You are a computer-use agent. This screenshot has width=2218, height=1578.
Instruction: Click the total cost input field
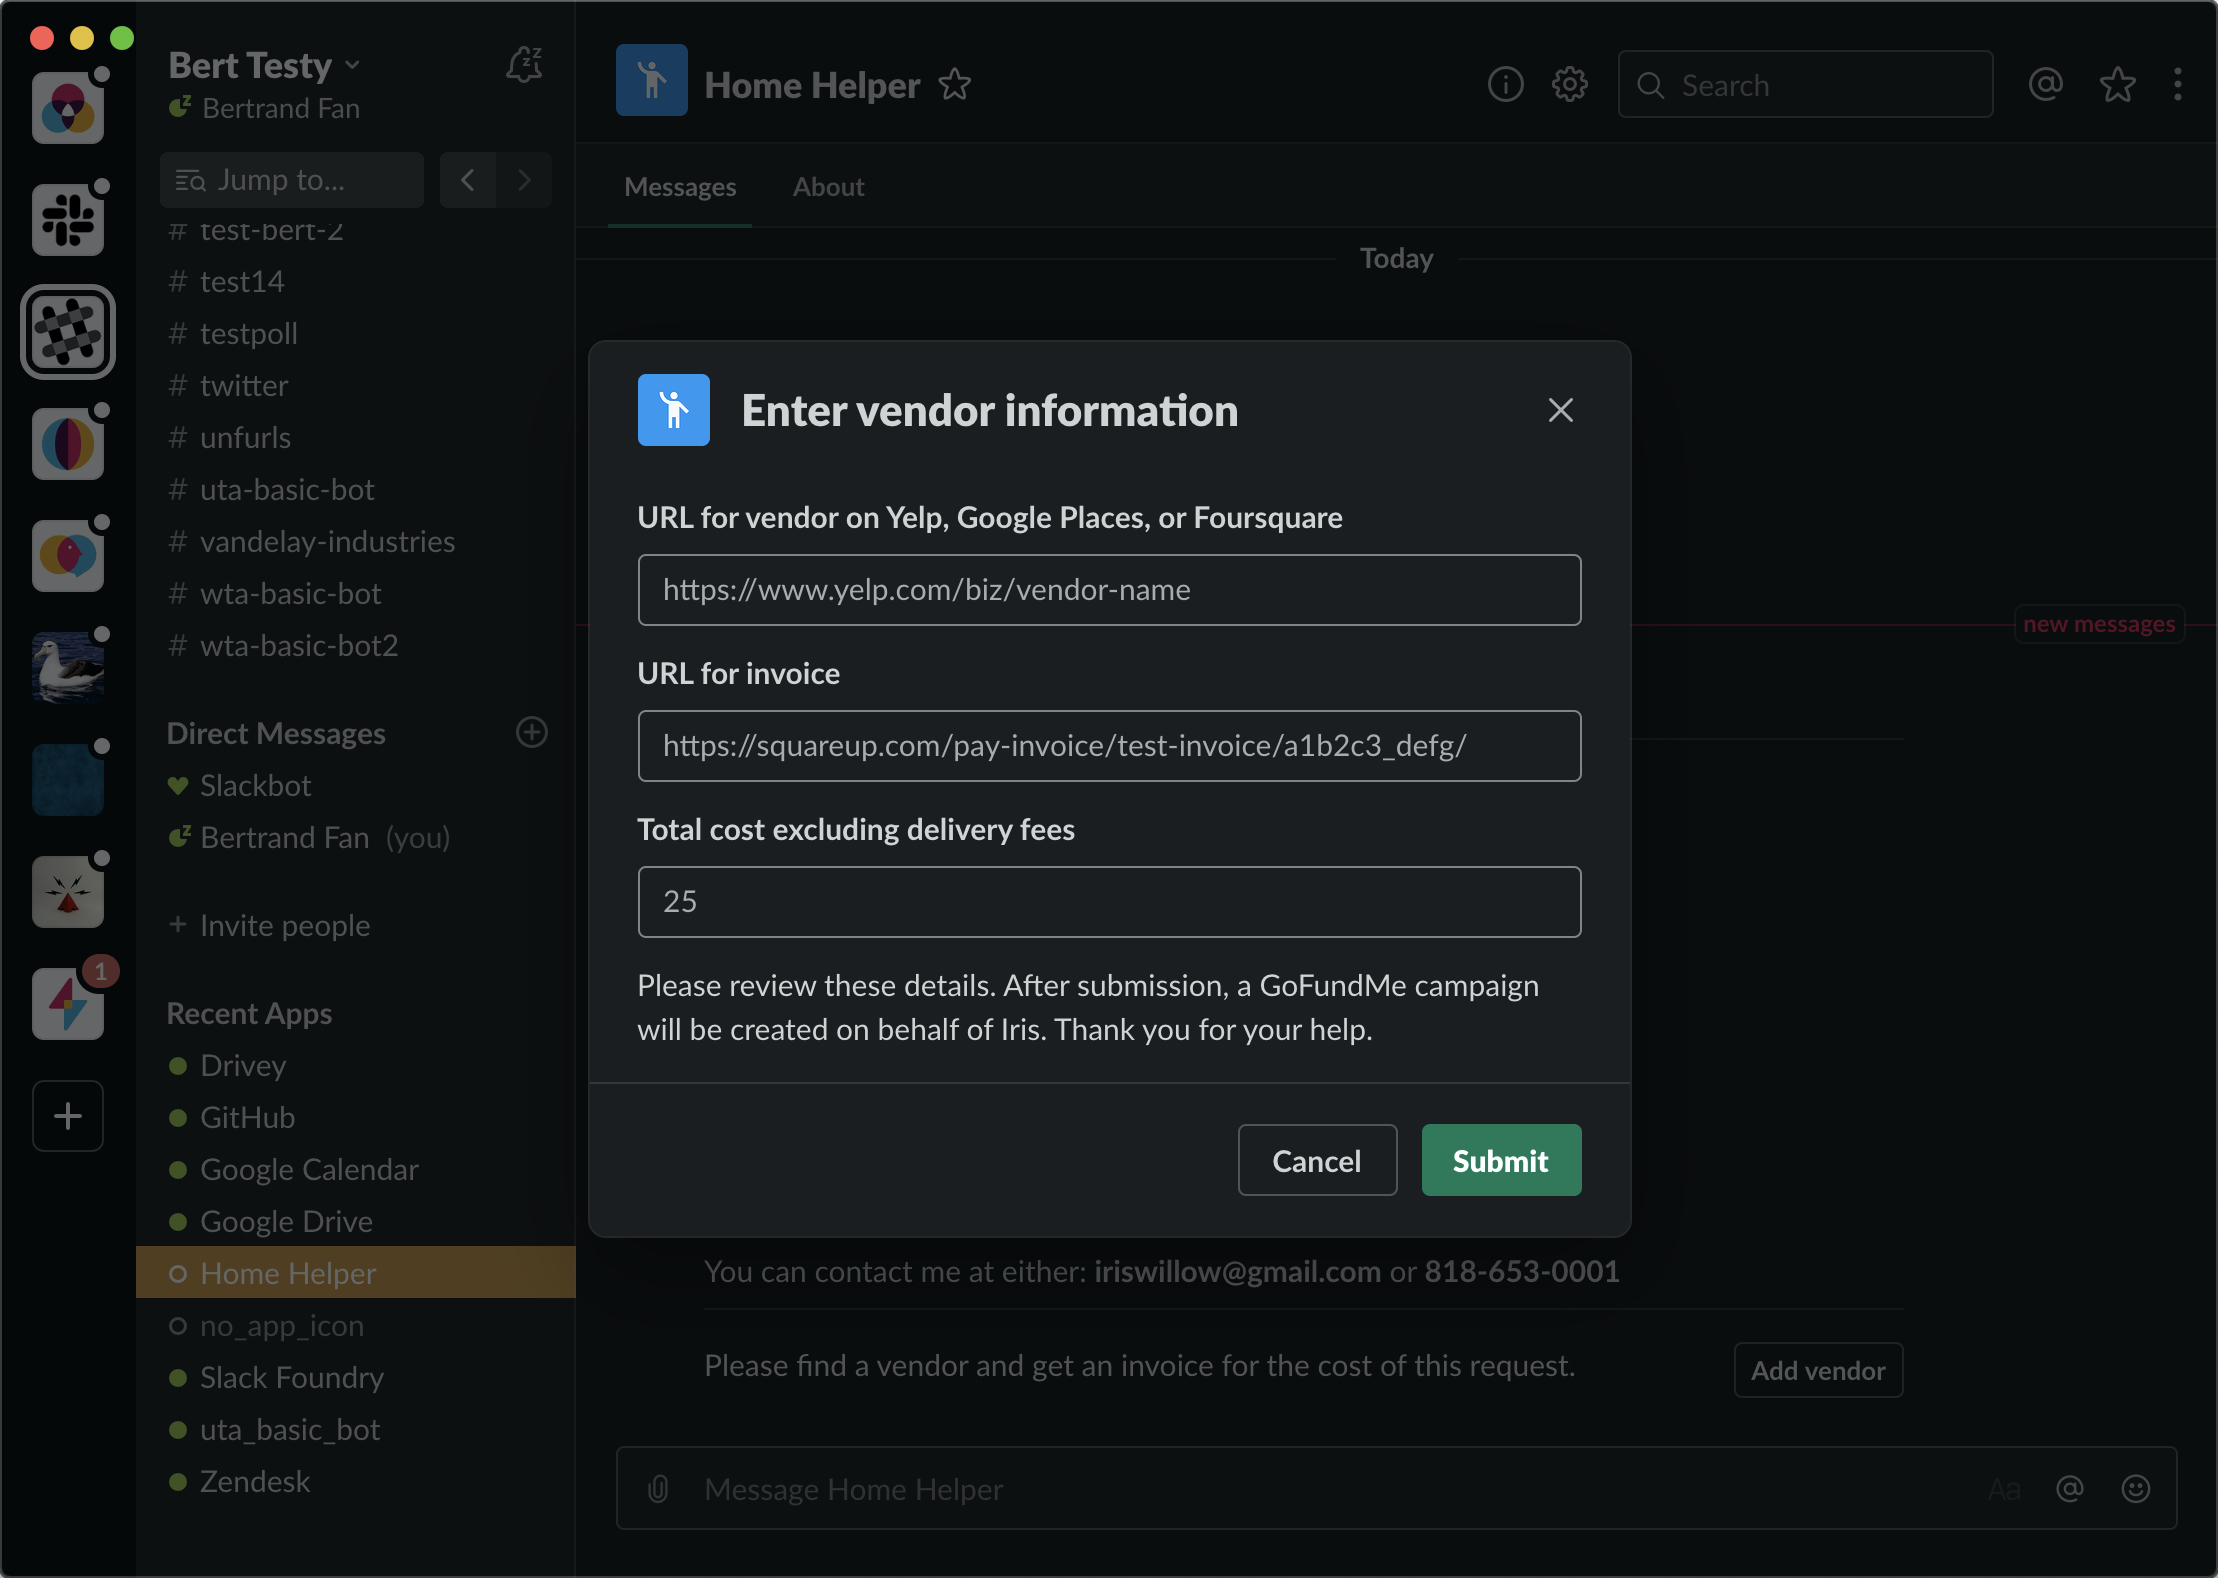click(x=1109, y=902)
